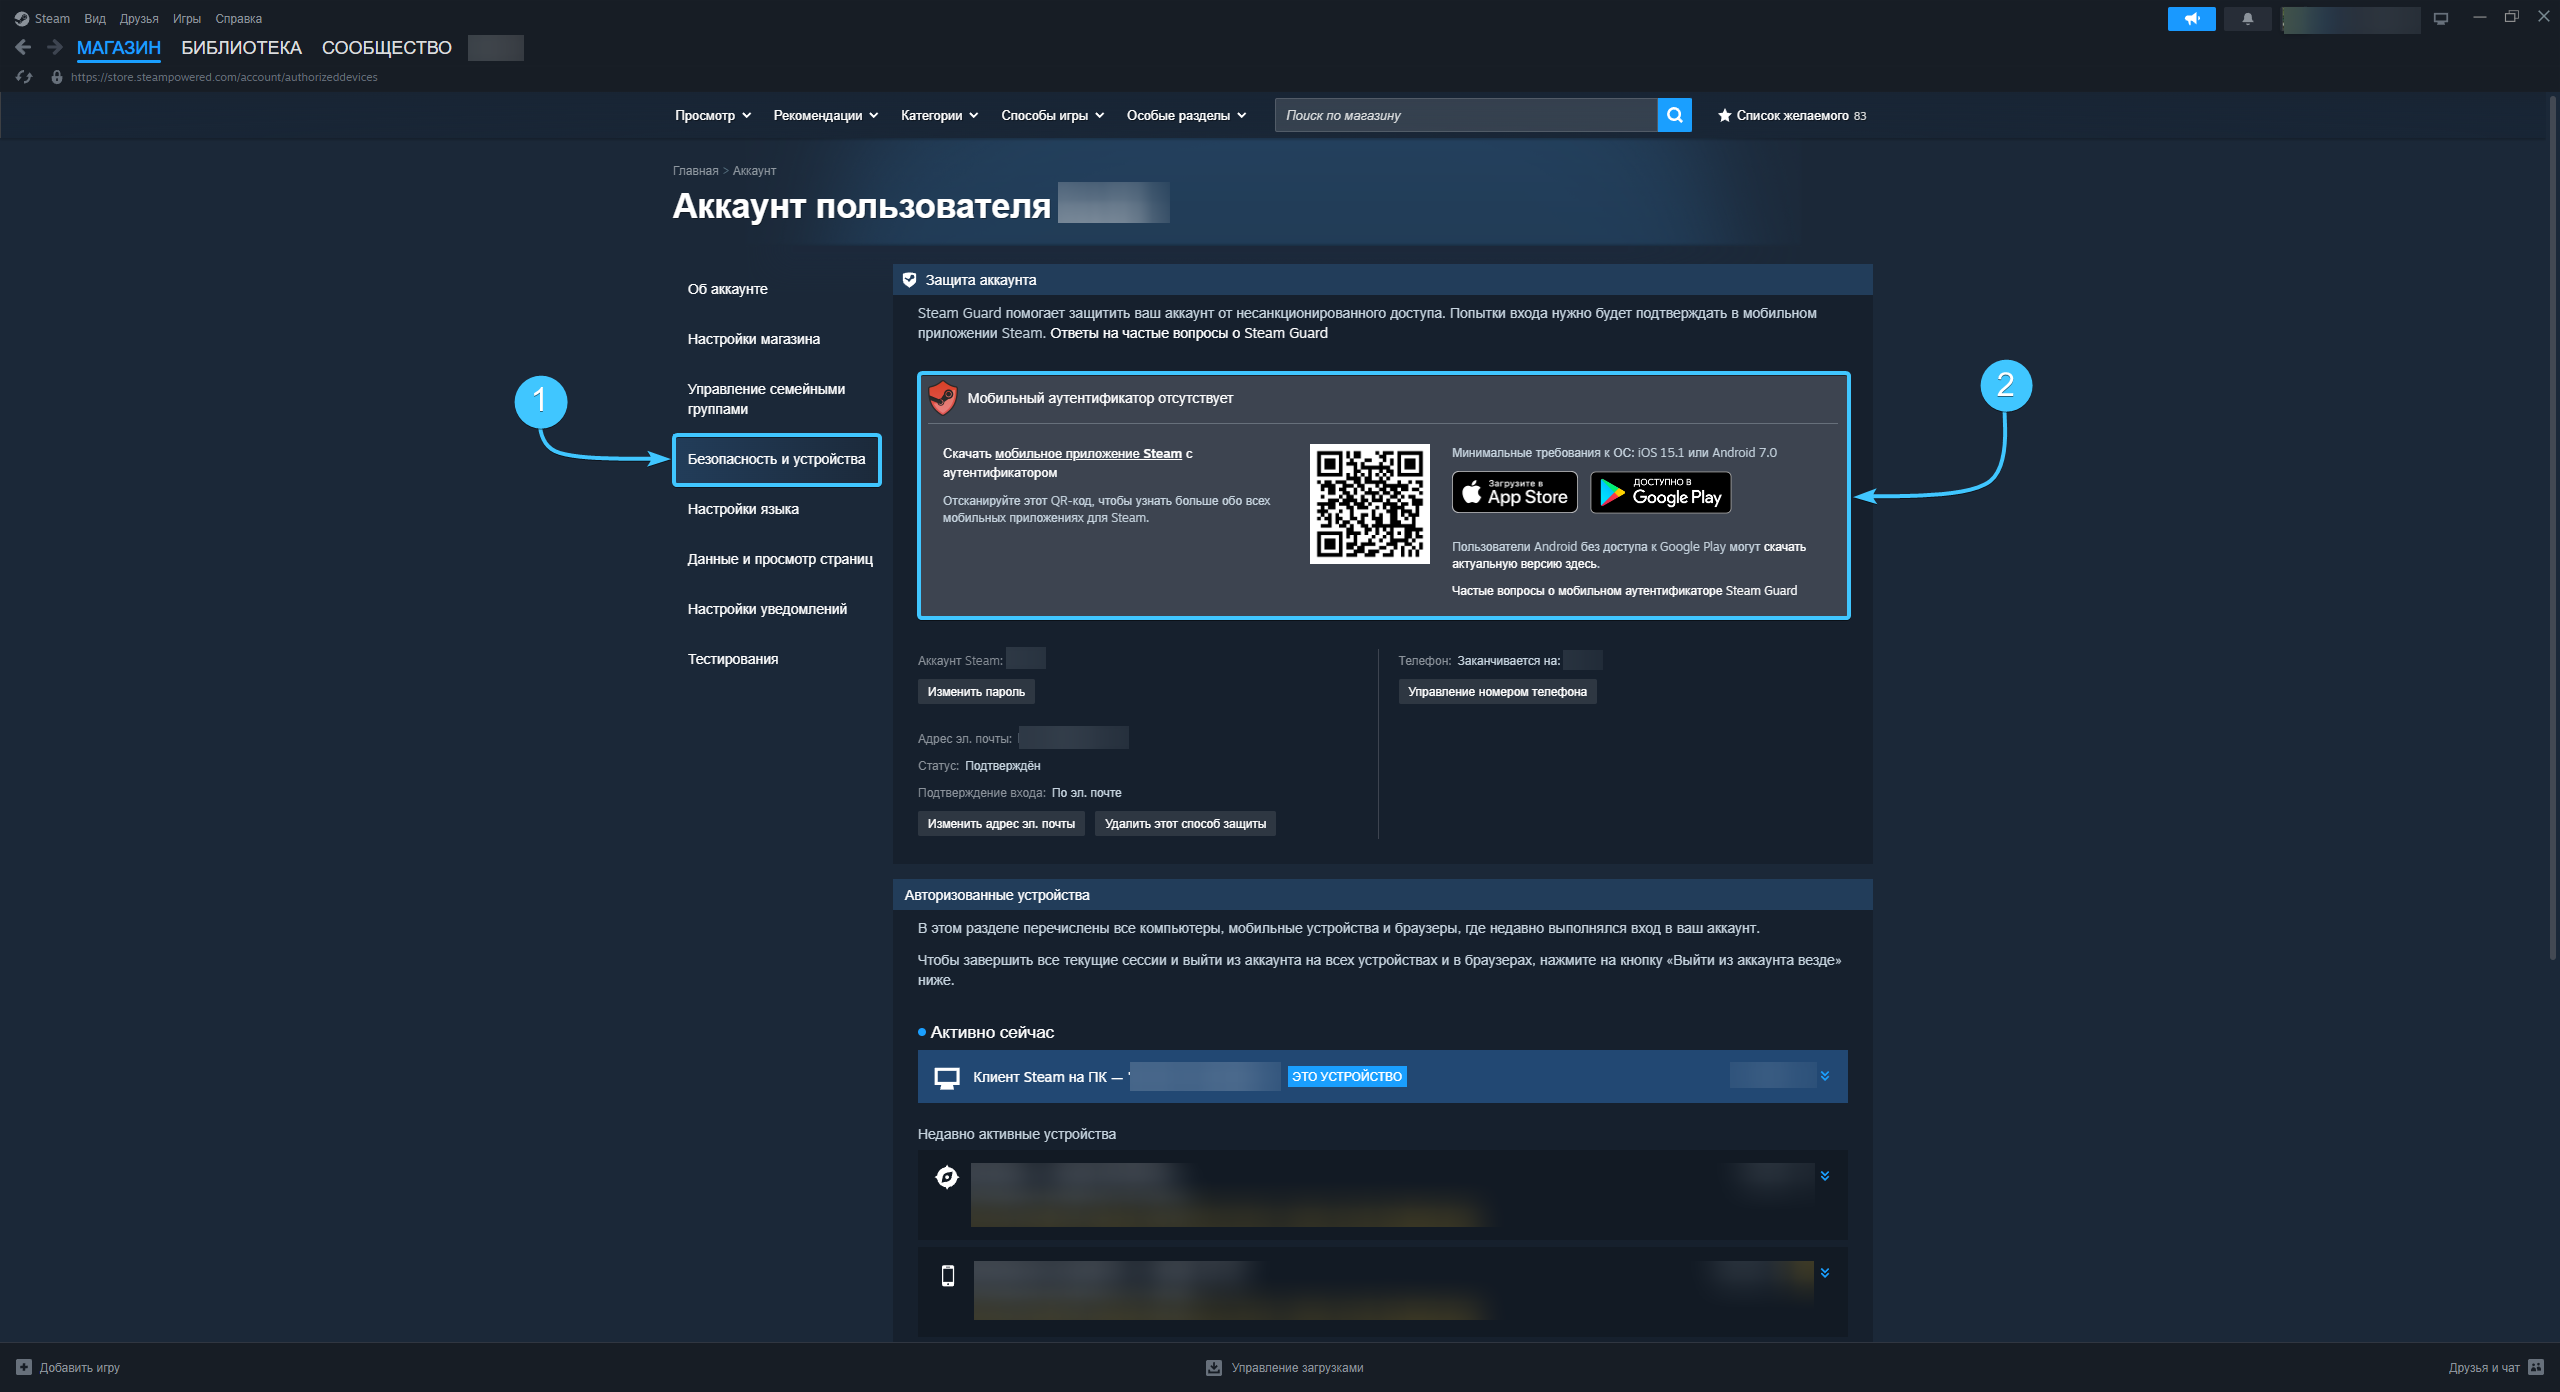Click Удалить этот способ защиты button
The image size is (2560, 1392).
[x=1184, y=823]
